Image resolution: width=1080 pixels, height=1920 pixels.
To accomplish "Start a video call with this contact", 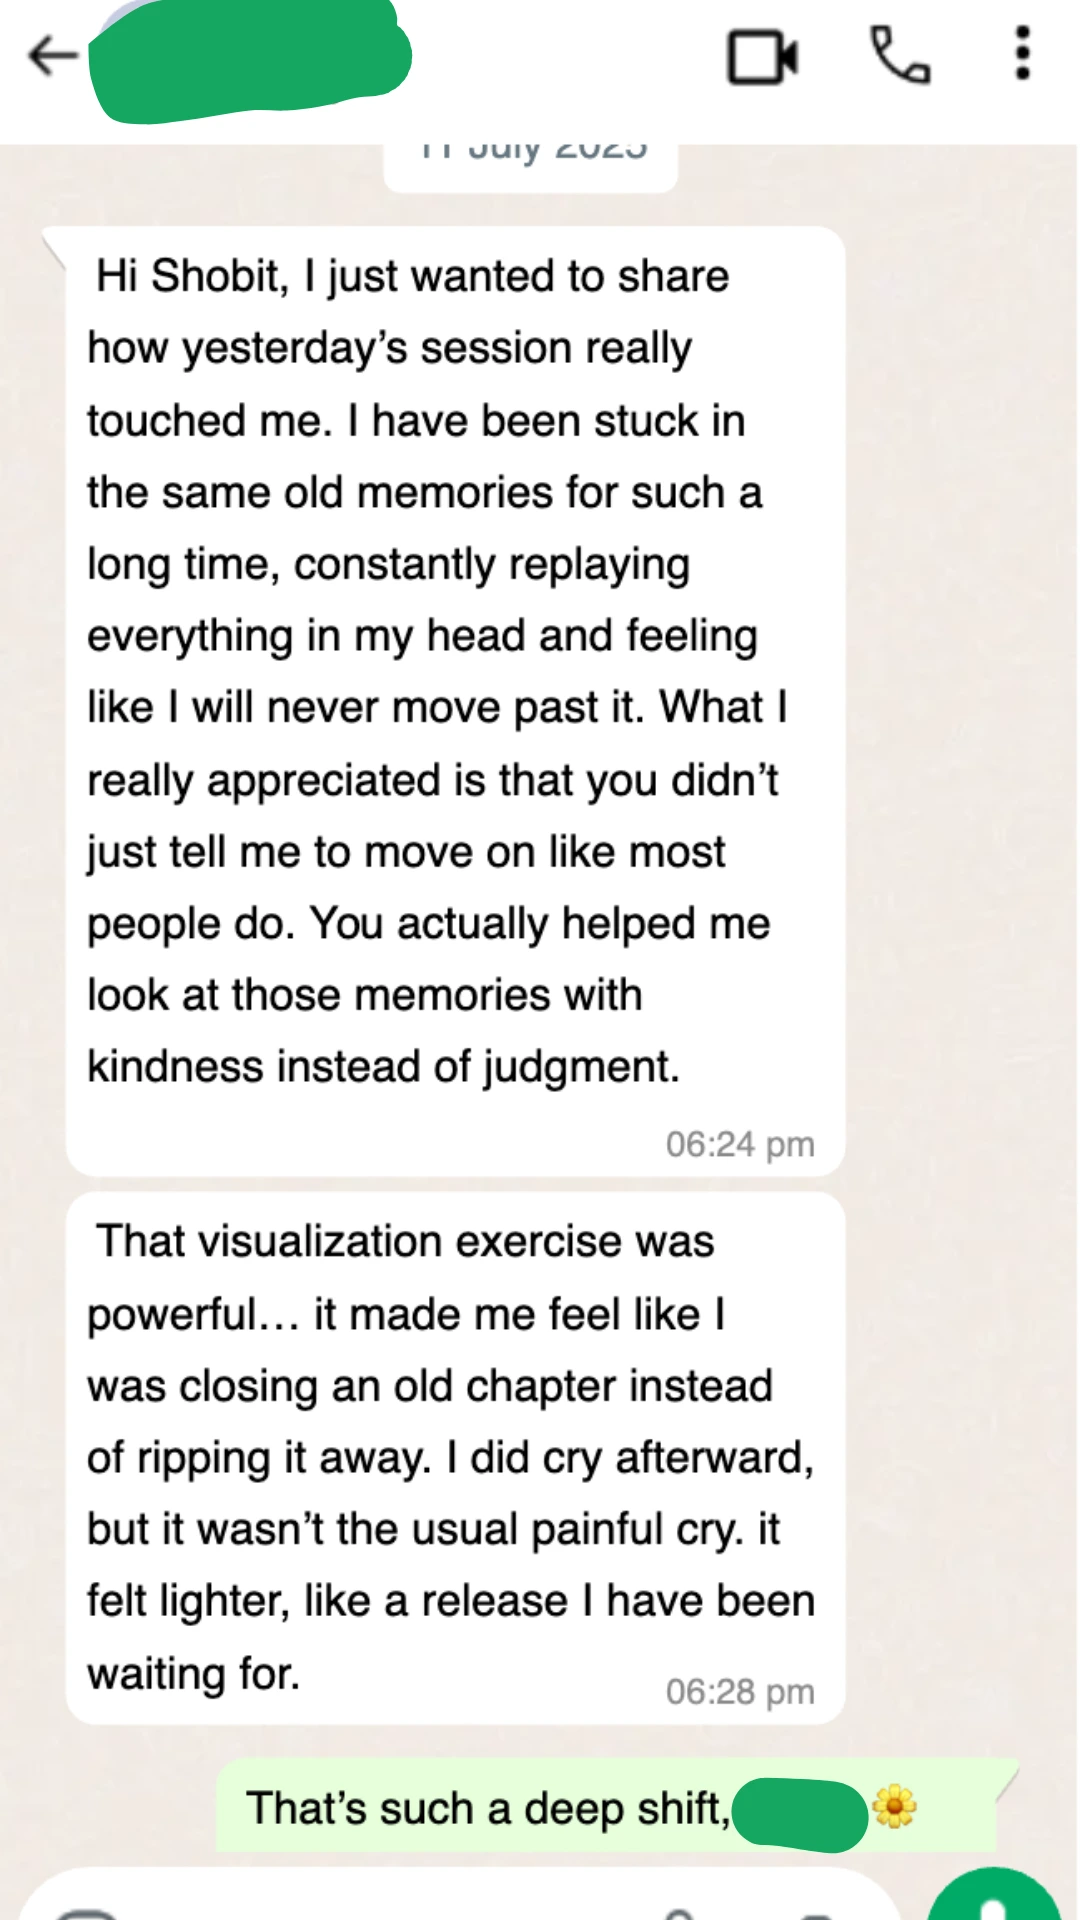I will click(x=762, y=57).
